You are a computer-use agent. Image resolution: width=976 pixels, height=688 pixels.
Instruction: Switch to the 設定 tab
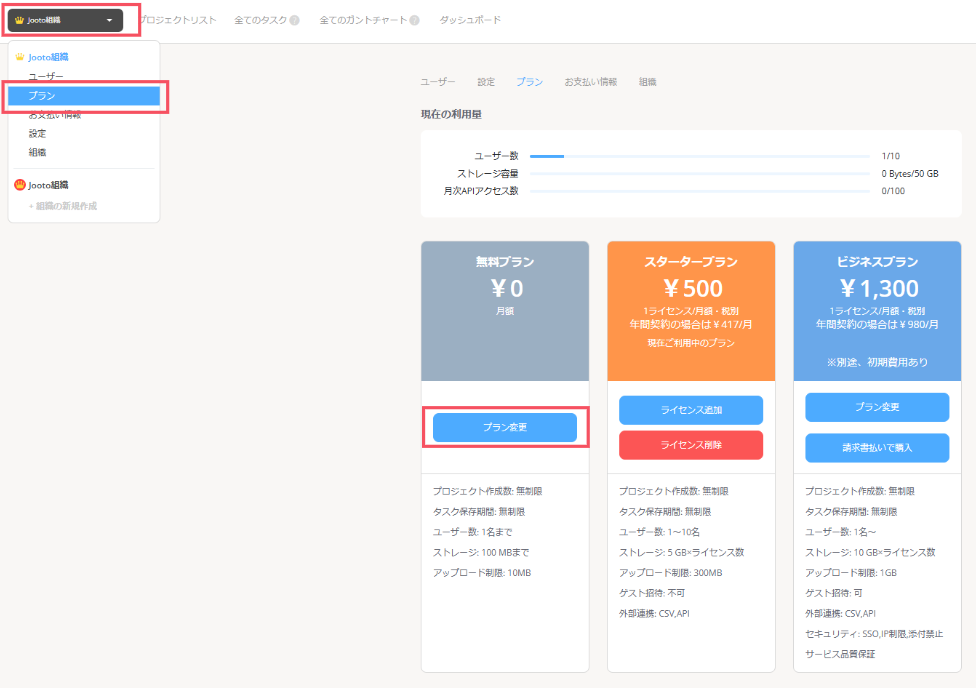click(486, 82)
